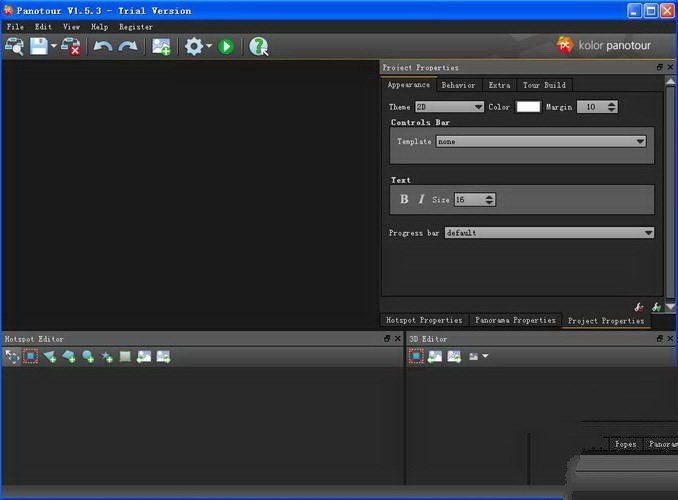This screenshot has height=500, width=678.
Task: Go to previous panorama in Hotspot Editor
Action: (x=144, y=356)
